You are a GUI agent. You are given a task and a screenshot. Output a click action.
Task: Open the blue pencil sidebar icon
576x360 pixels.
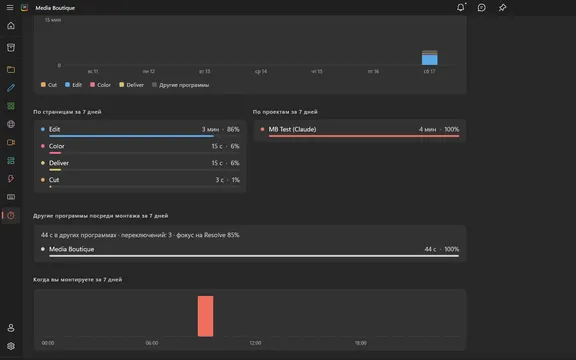coord(11,88)
